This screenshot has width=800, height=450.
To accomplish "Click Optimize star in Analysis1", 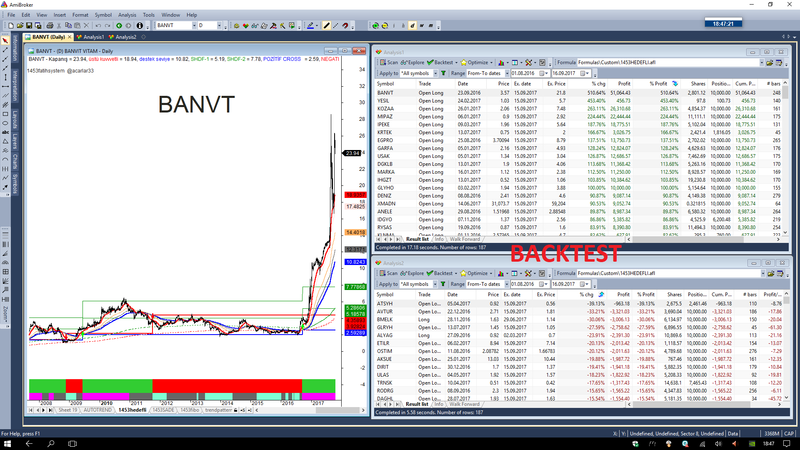I will 474,62.
